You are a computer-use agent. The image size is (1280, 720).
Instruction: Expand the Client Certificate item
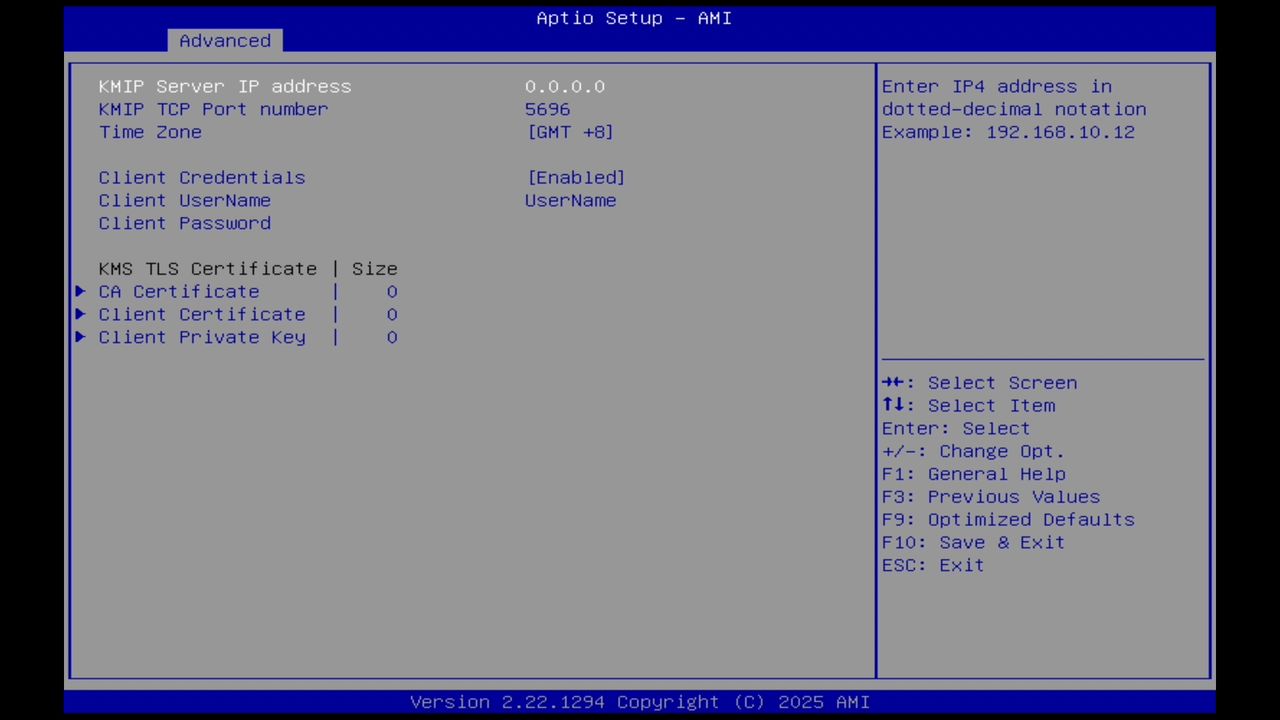pyautogui.click(x=201, y=314)
